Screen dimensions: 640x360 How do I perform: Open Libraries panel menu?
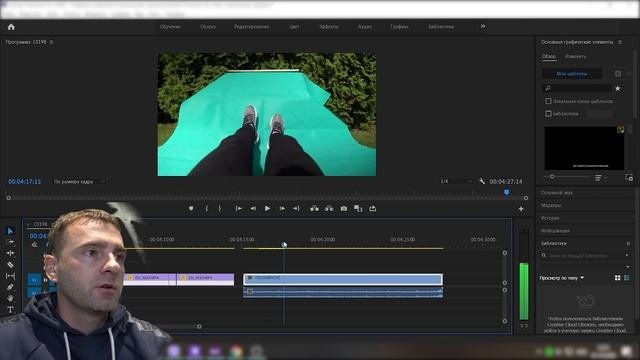pyautogui.click(x=628, y=244)
